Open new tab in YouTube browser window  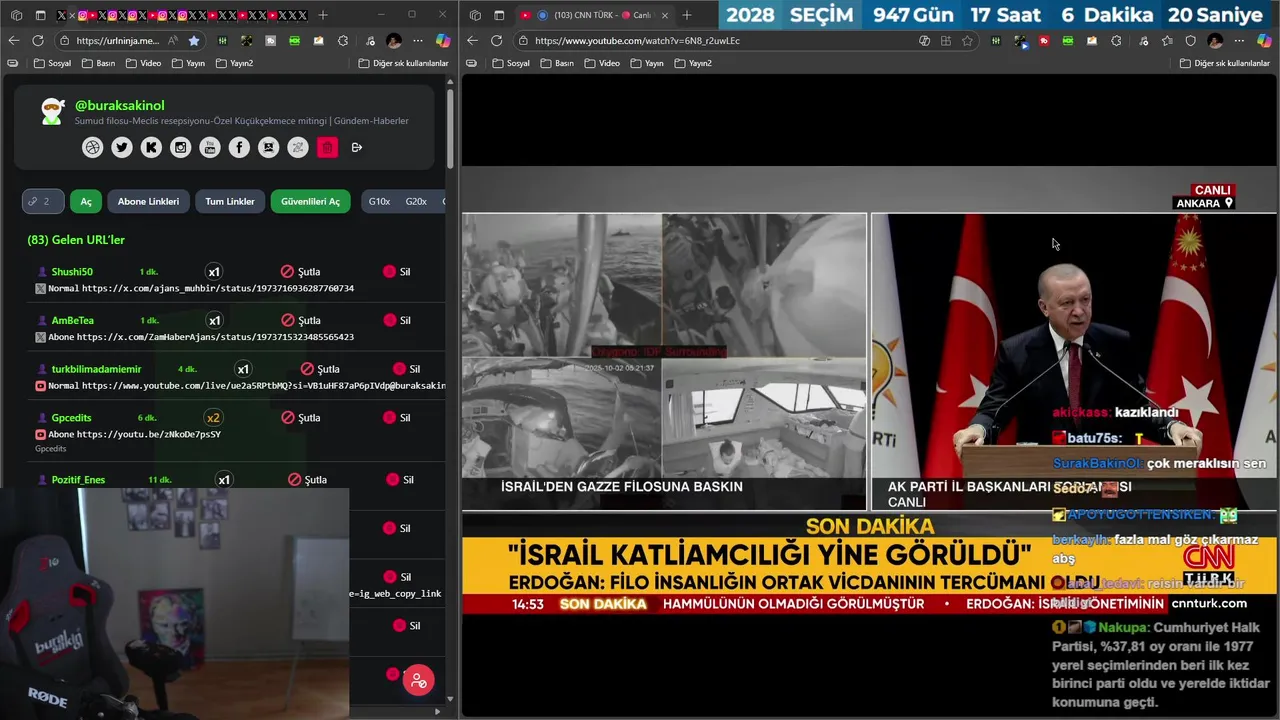click(686, 15)
